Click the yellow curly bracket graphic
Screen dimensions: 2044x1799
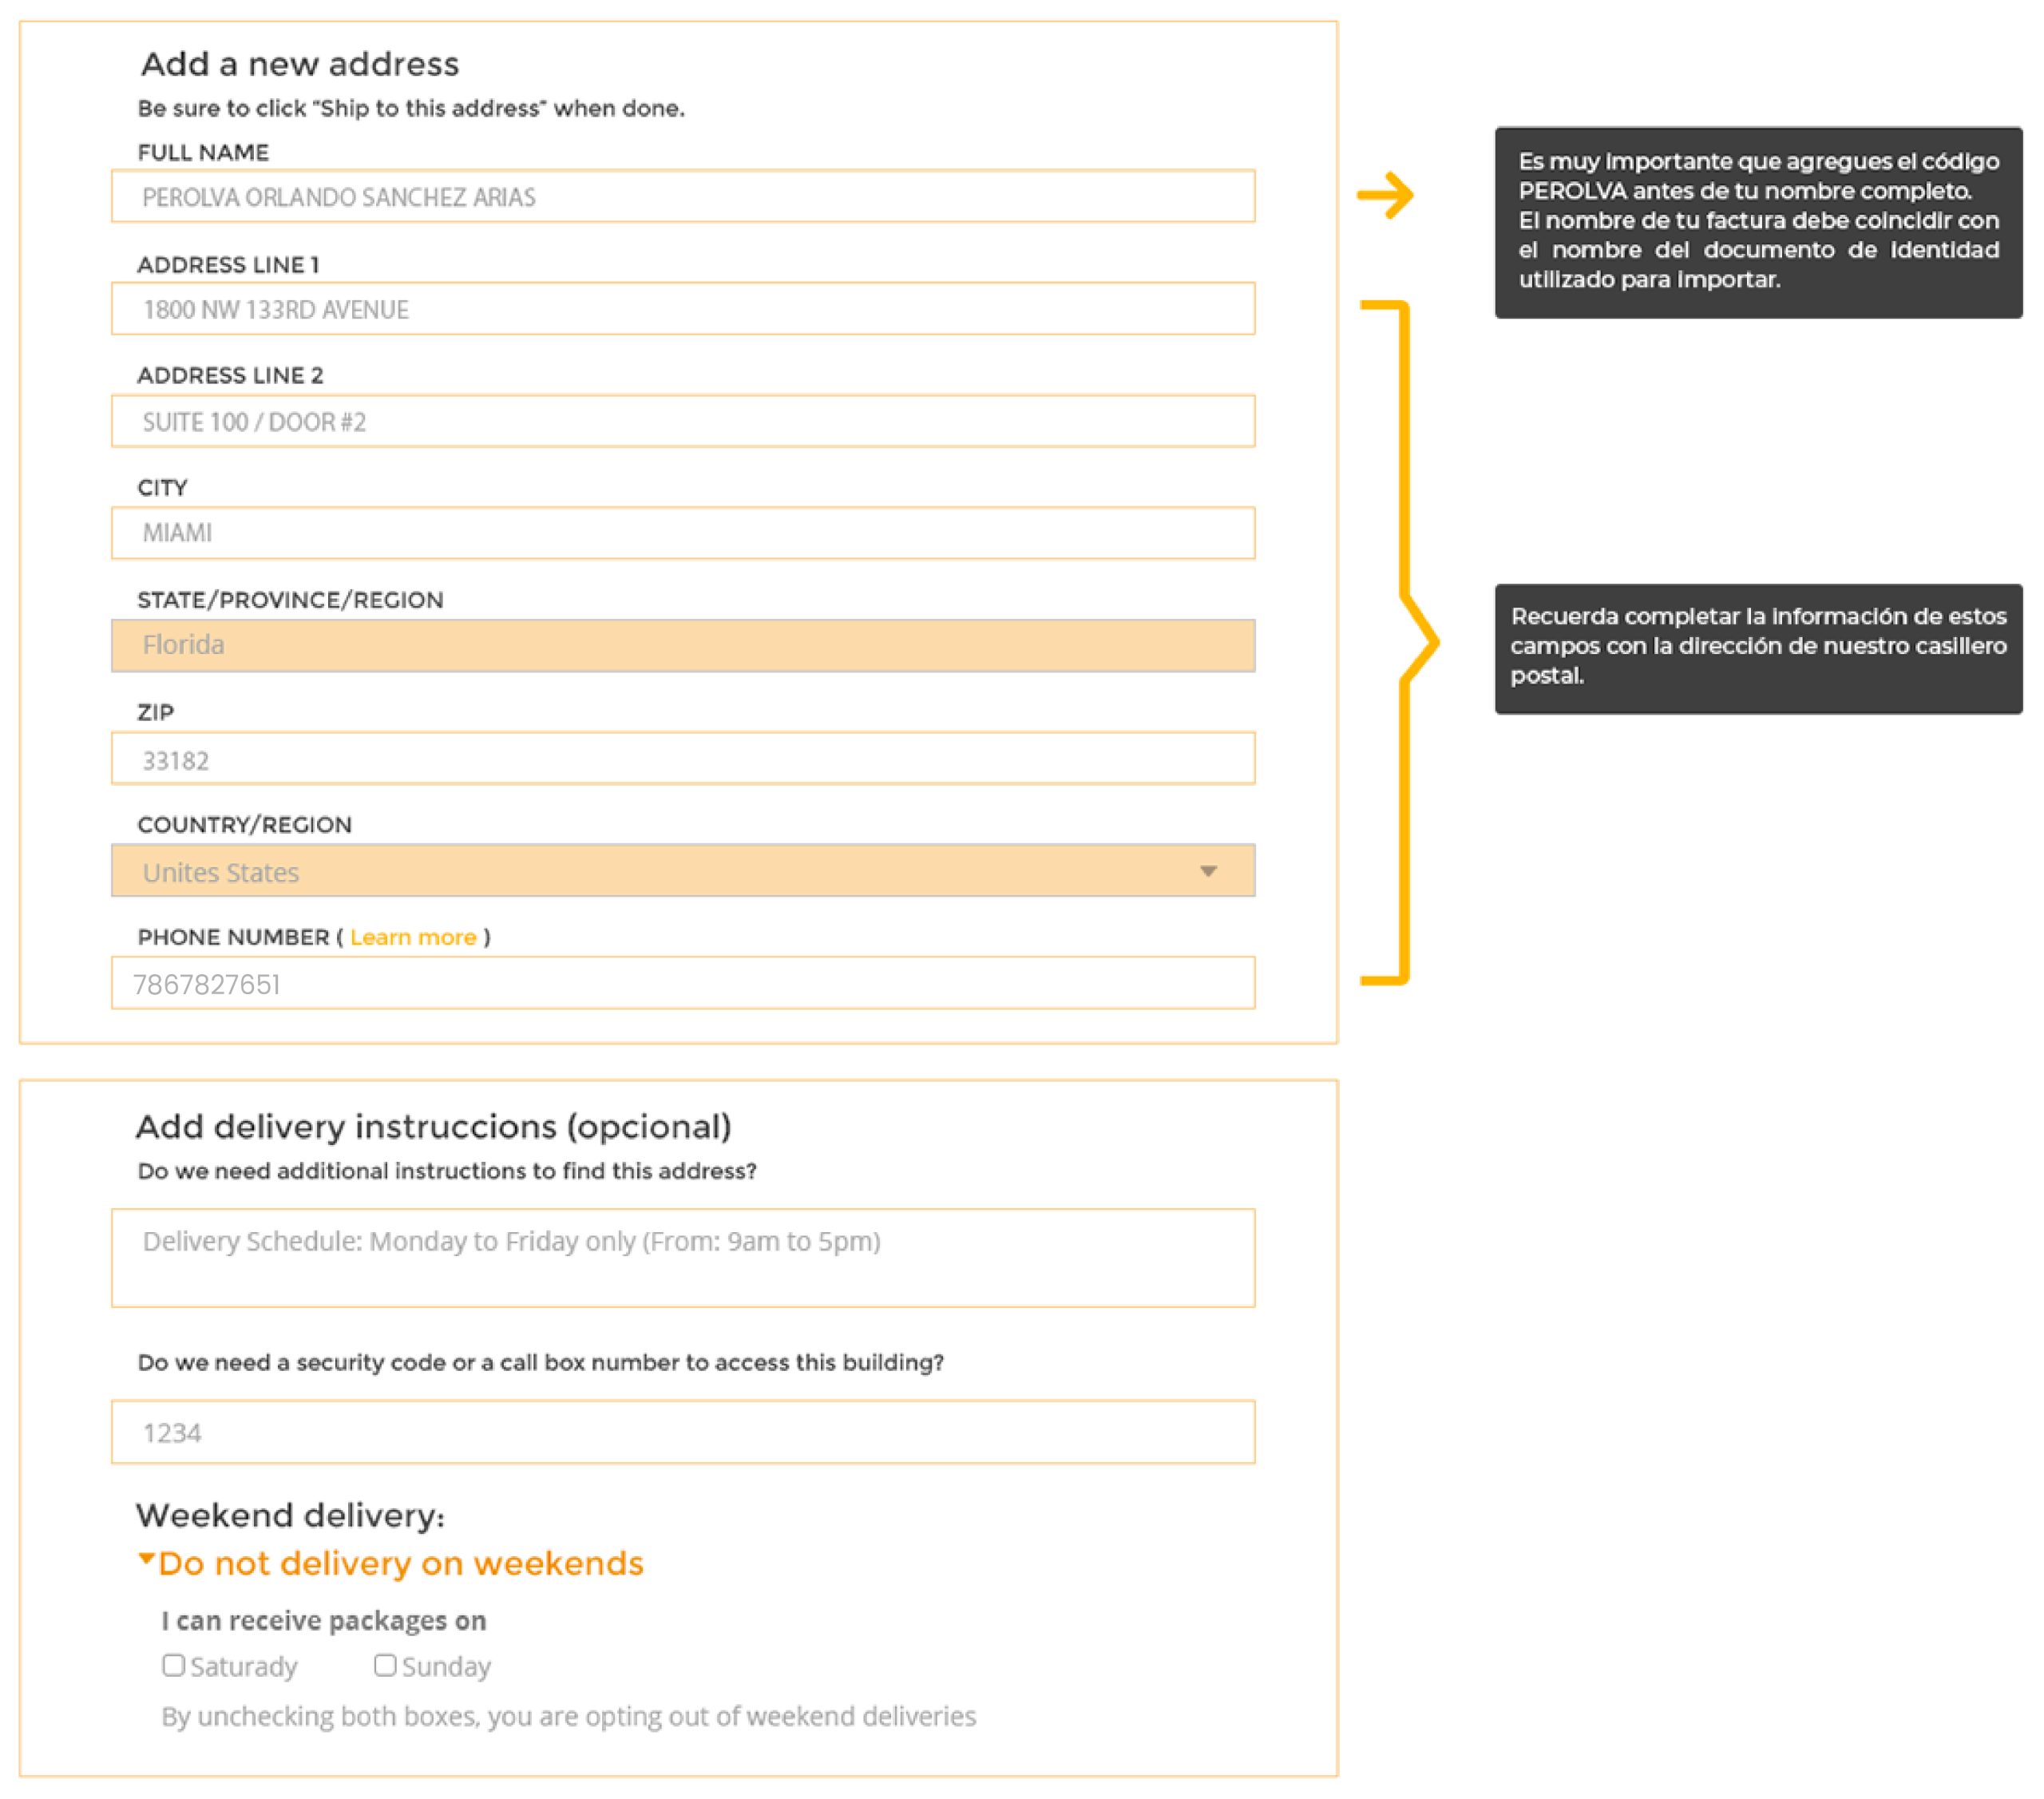pyautogui.click(x=1400, y=642)
